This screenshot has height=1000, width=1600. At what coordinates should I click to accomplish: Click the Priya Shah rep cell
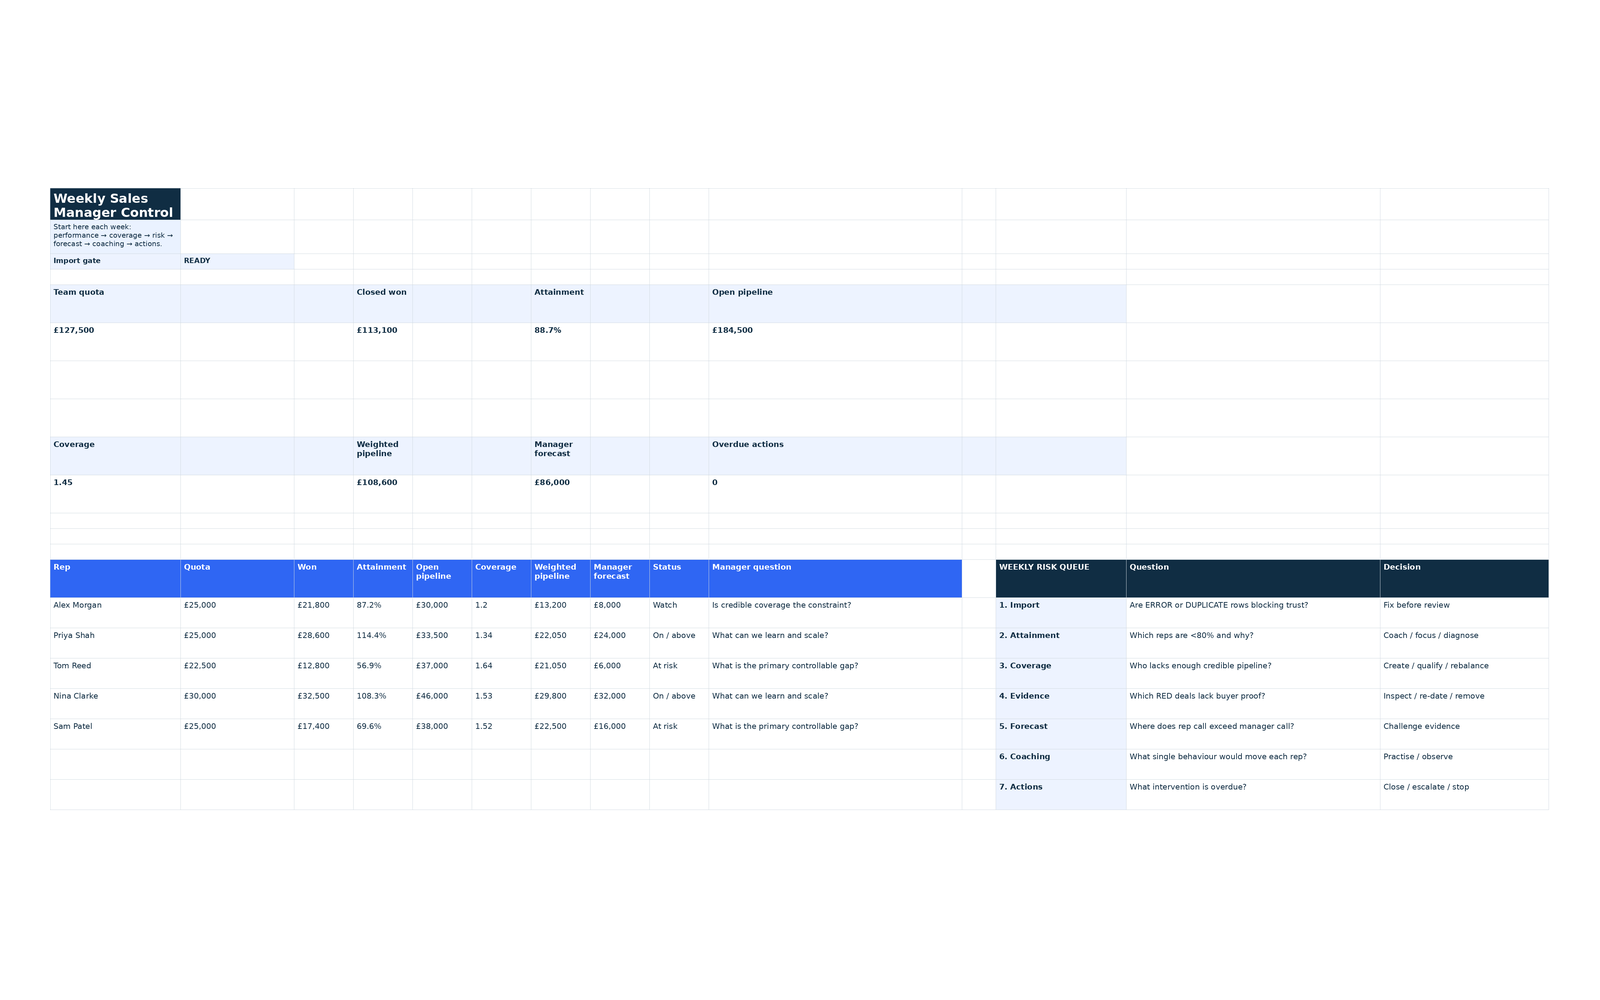(x=115, y=643)
